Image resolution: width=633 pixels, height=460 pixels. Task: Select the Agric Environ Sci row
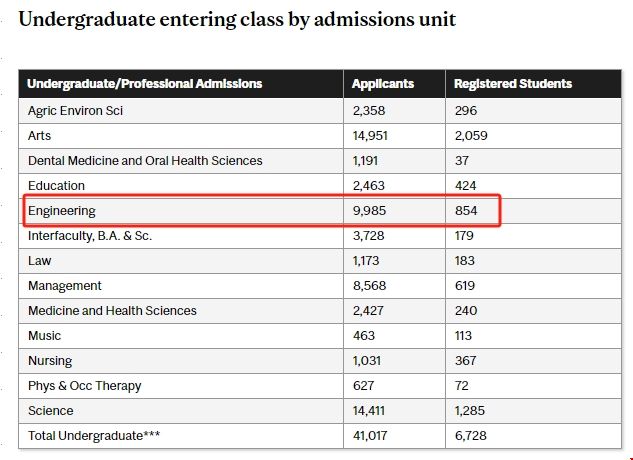click(x=75, y=110)
